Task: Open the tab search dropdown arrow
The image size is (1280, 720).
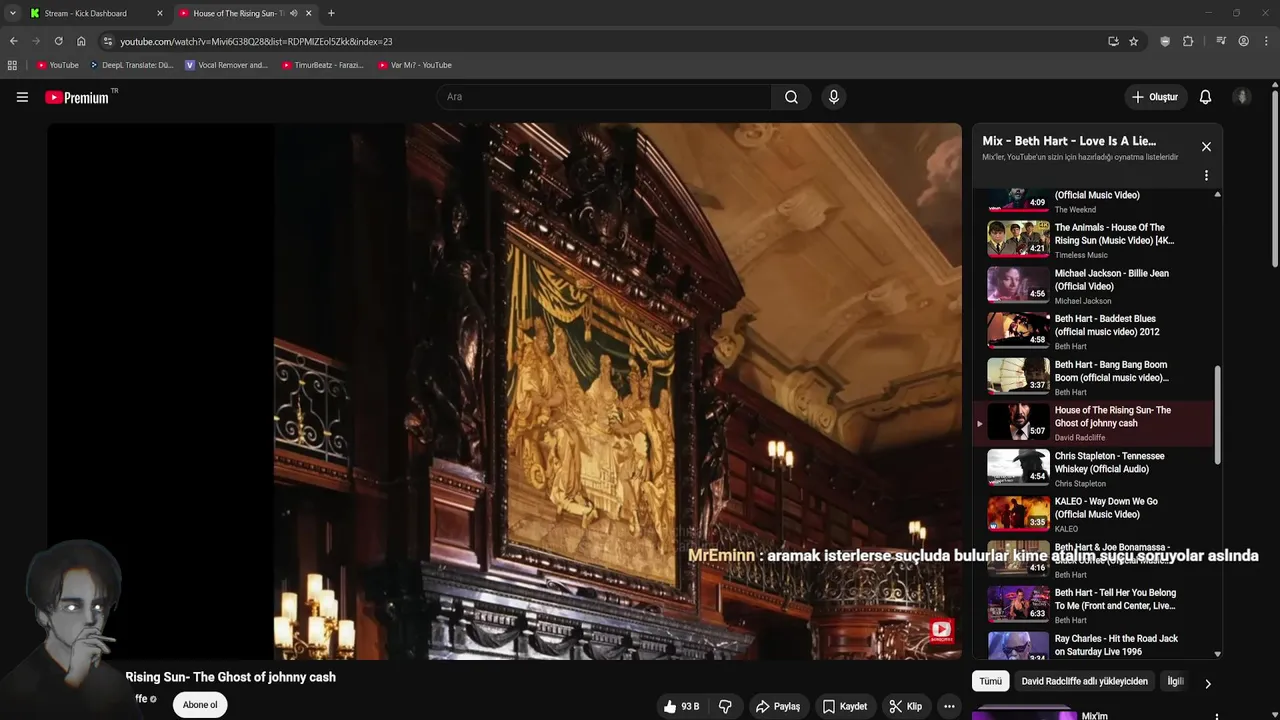Action: (x=12, y=13)
